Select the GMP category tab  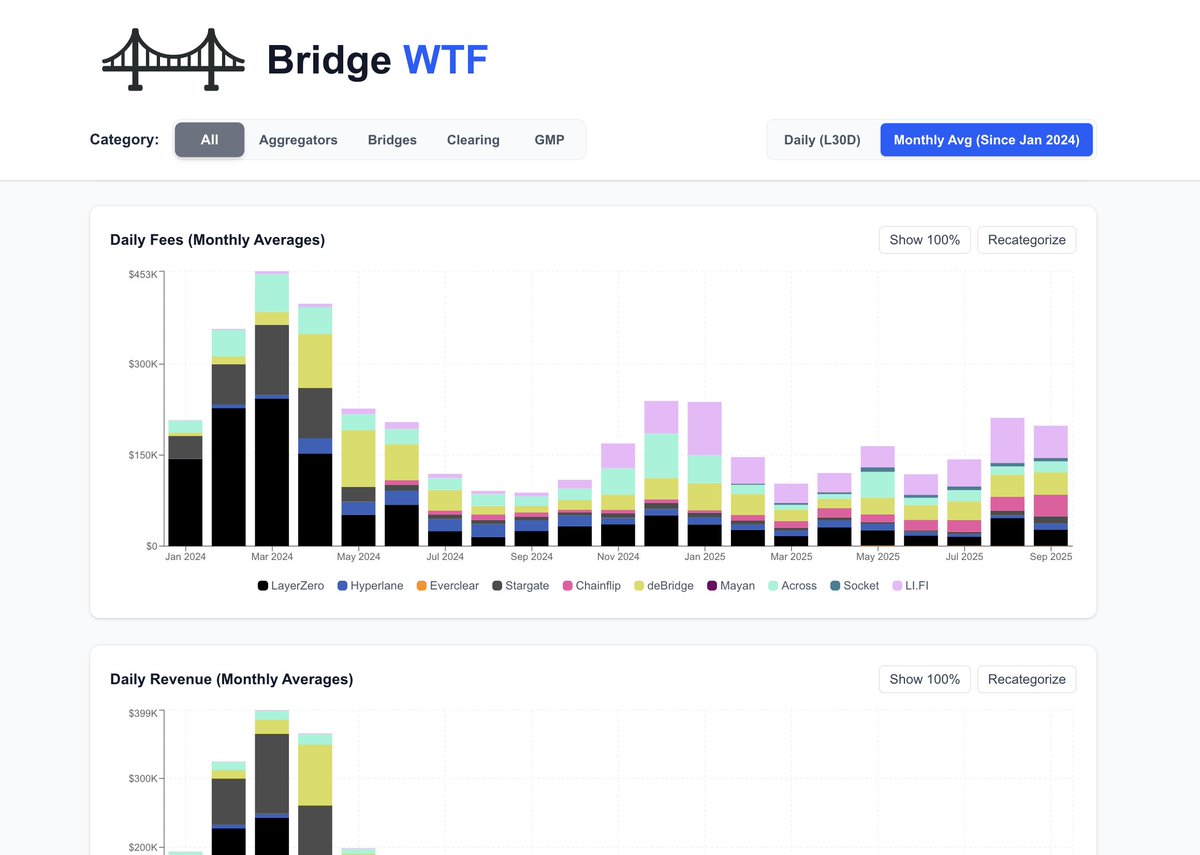coord(549,140)
